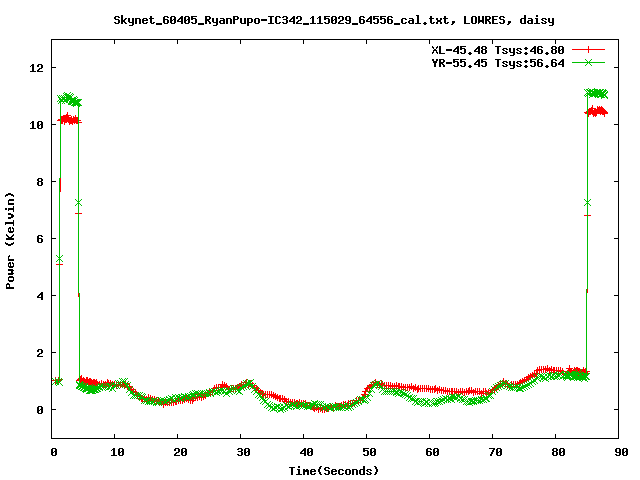Image resolution: width=640 pixels, height=480 pixels.
Task: Click the plot title Skynet_60405_RyanPupo-IC342 text
Action: 334,20
